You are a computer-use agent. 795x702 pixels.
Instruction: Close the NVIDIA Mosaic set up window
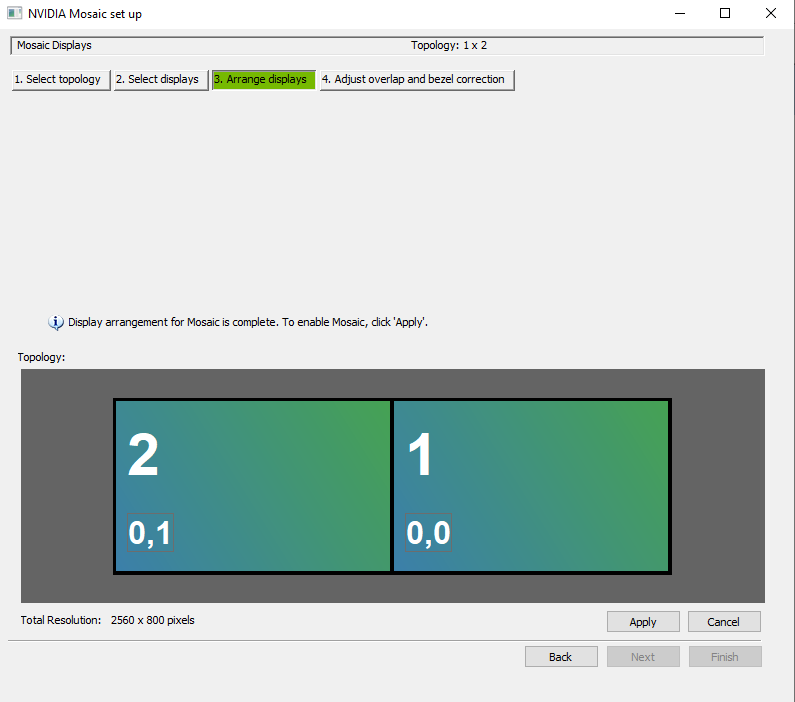770,14
